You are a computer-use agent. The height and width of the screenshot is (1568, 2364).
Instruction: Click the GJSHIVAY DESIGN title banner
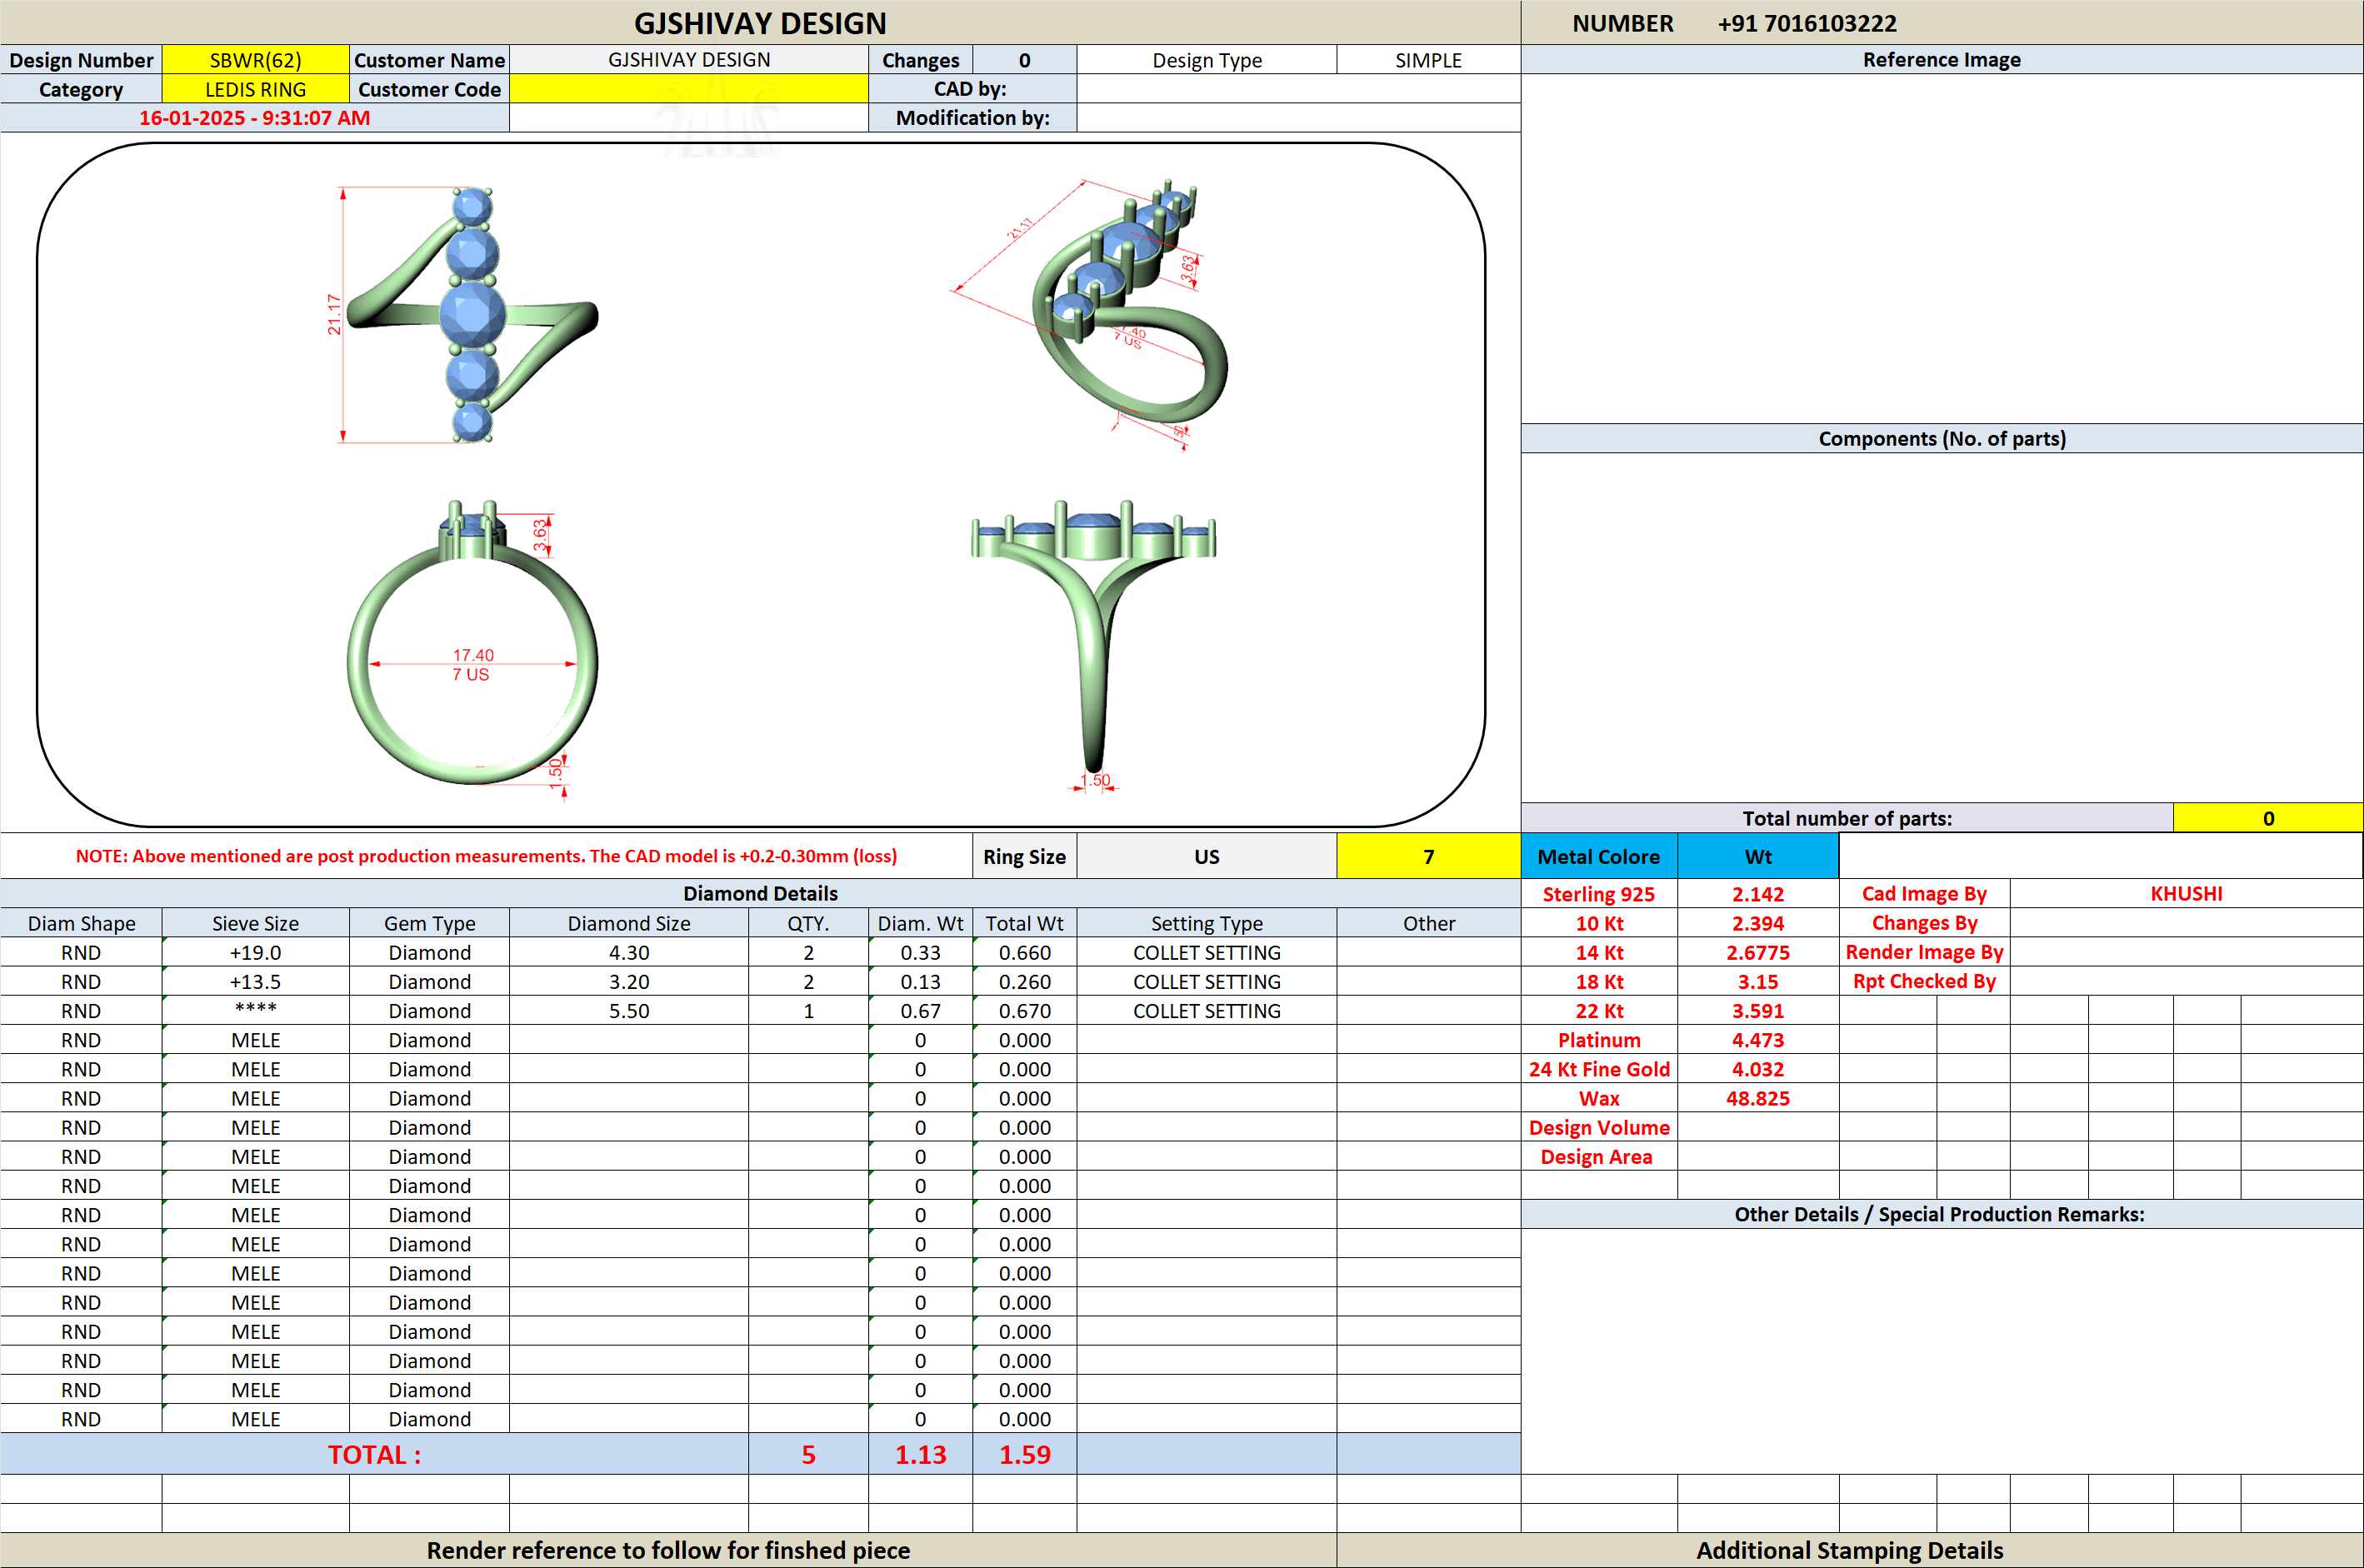760,22
